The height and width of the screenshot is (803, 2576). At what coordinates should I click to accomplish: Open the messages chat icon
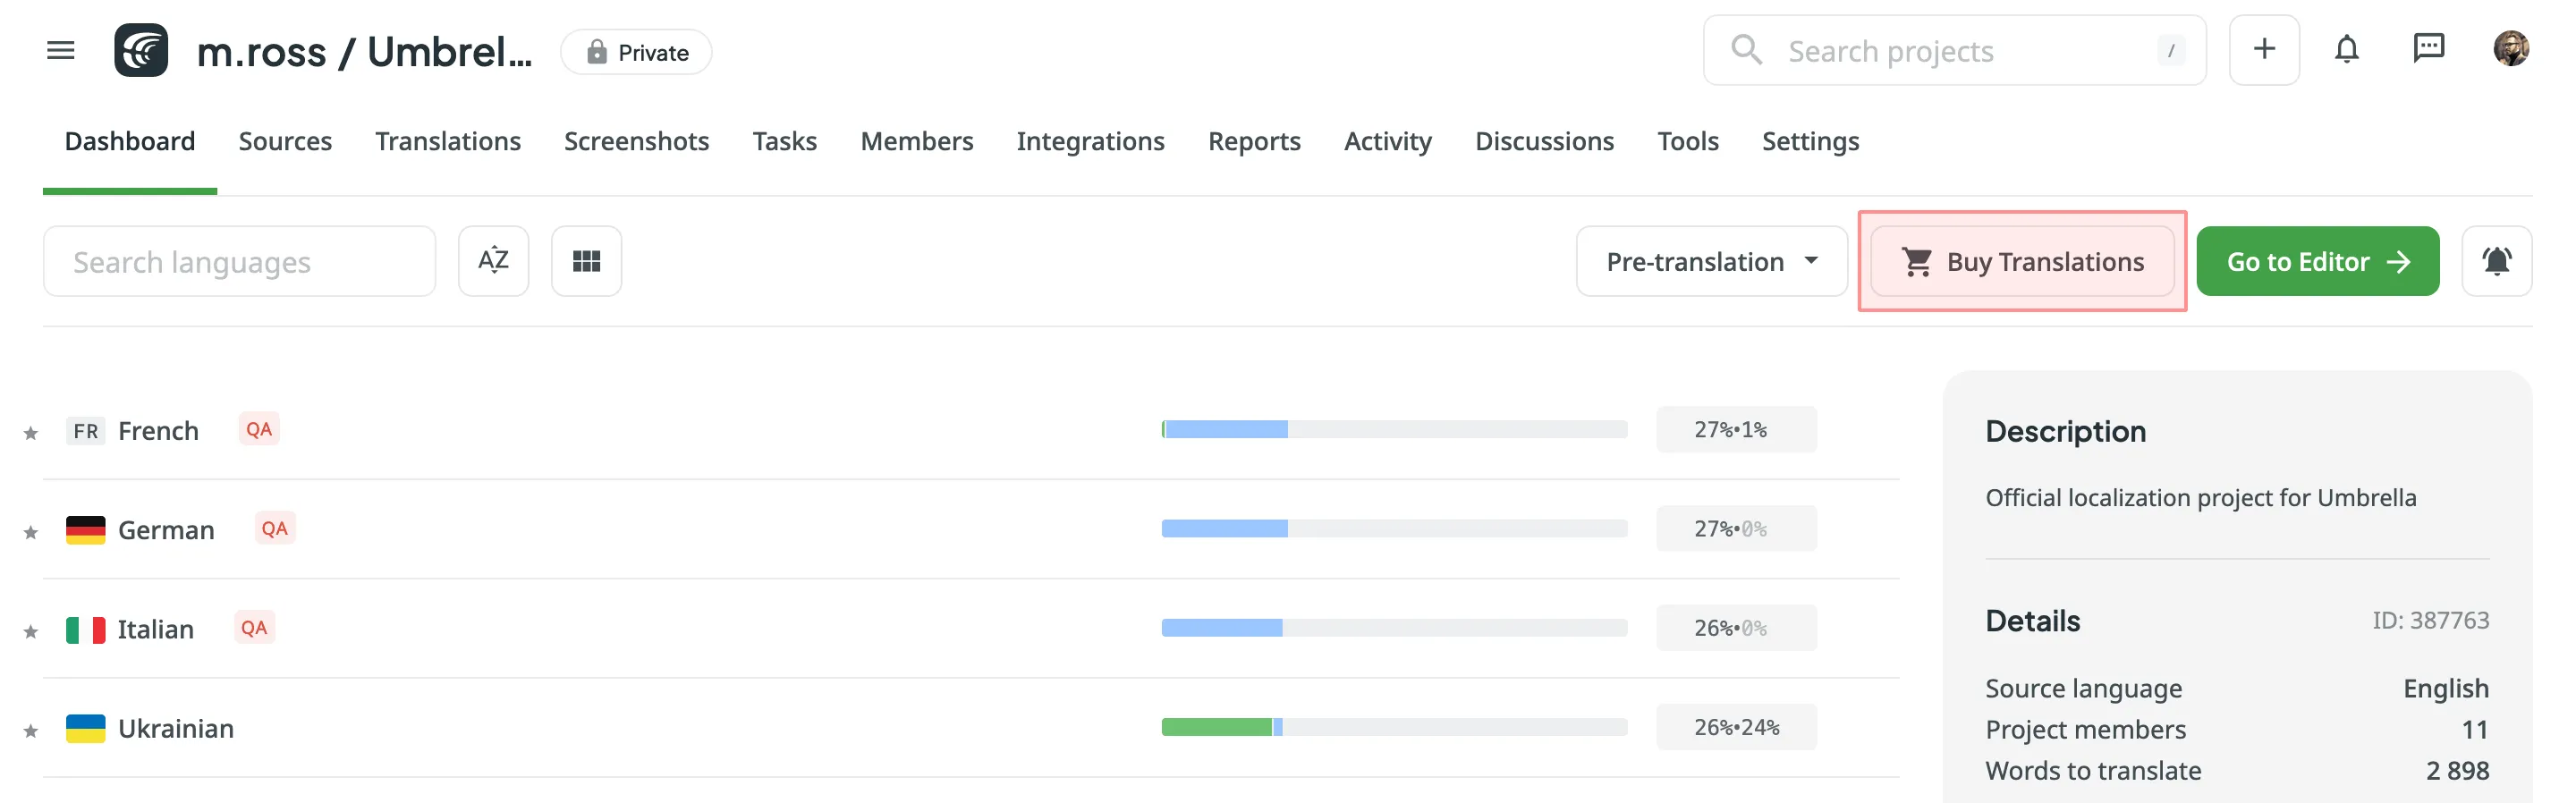pyautogui.click(x=2428, y=50)
